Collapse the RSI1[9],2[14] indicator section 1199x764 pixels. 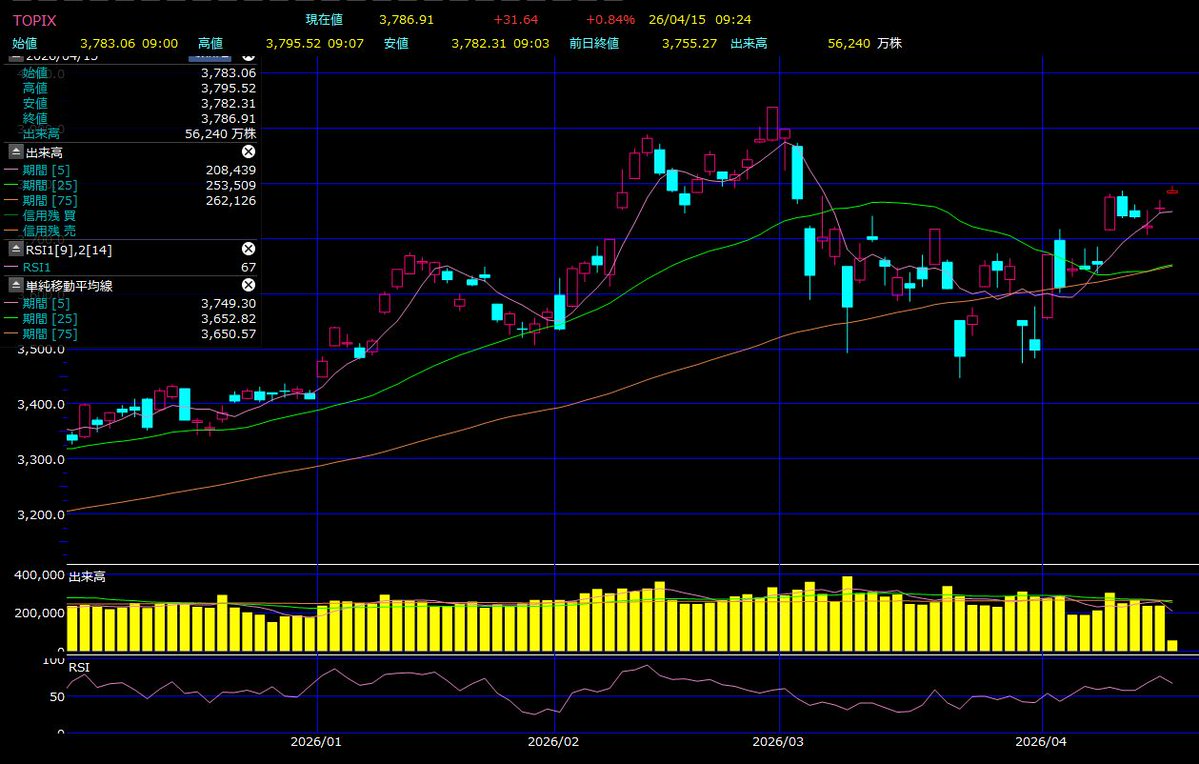16,249
